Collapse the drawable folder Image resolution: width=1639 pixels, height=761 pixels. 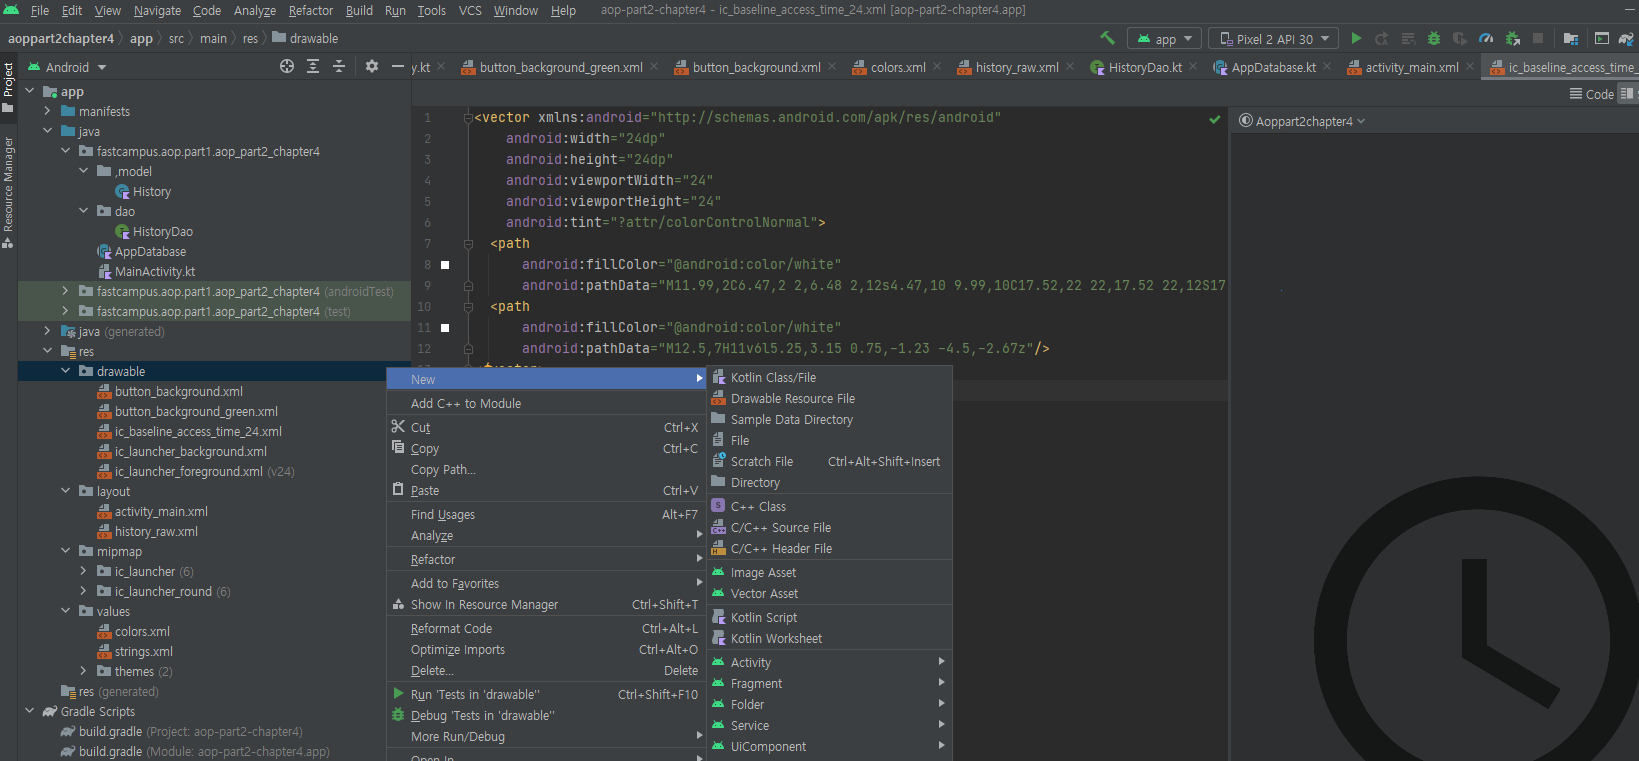(x=66, y=371)
